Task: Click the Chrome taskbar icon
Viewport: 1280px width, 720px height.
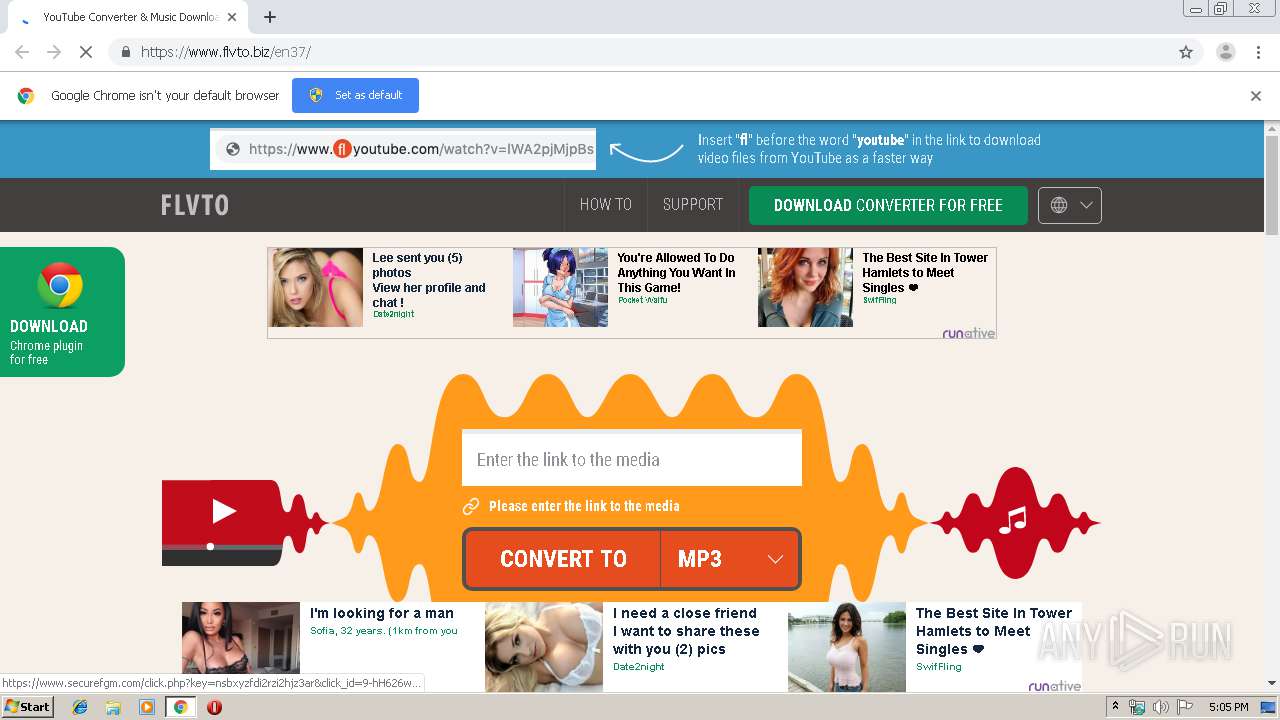Action: (181, 707)
